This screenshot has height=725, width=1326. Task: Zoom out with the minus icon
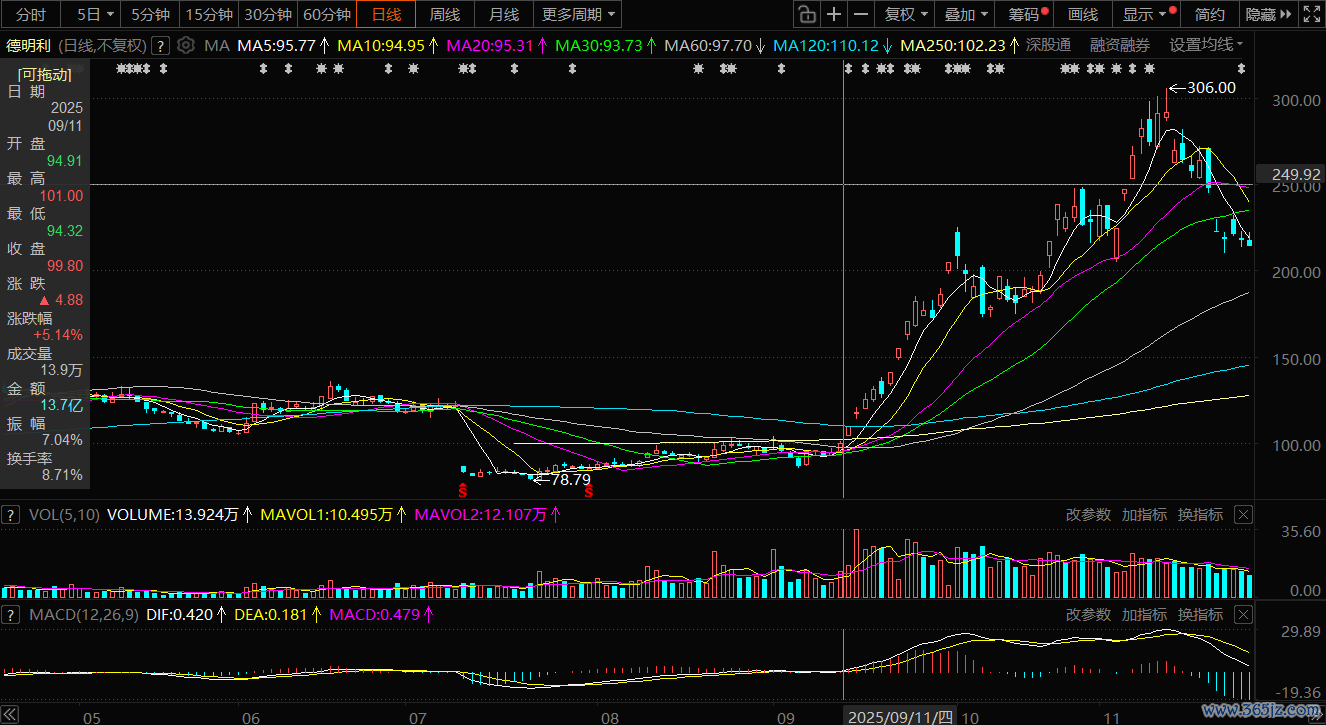[x=860, y=14]
